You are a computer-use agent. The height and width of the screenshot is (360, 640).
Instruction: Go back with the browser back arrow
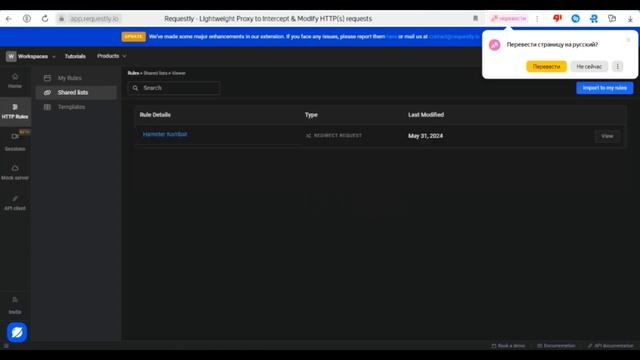click(9, 19)
